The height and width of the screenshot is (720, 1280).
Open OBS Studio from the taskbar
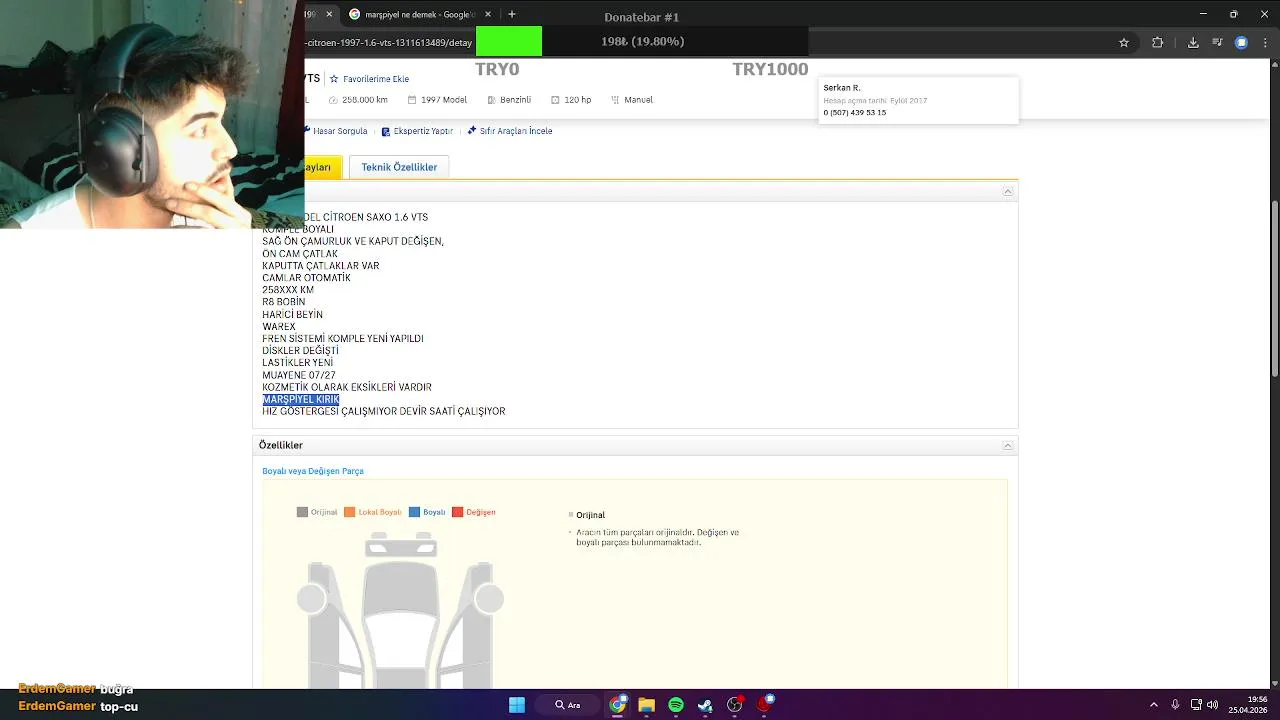735,705
